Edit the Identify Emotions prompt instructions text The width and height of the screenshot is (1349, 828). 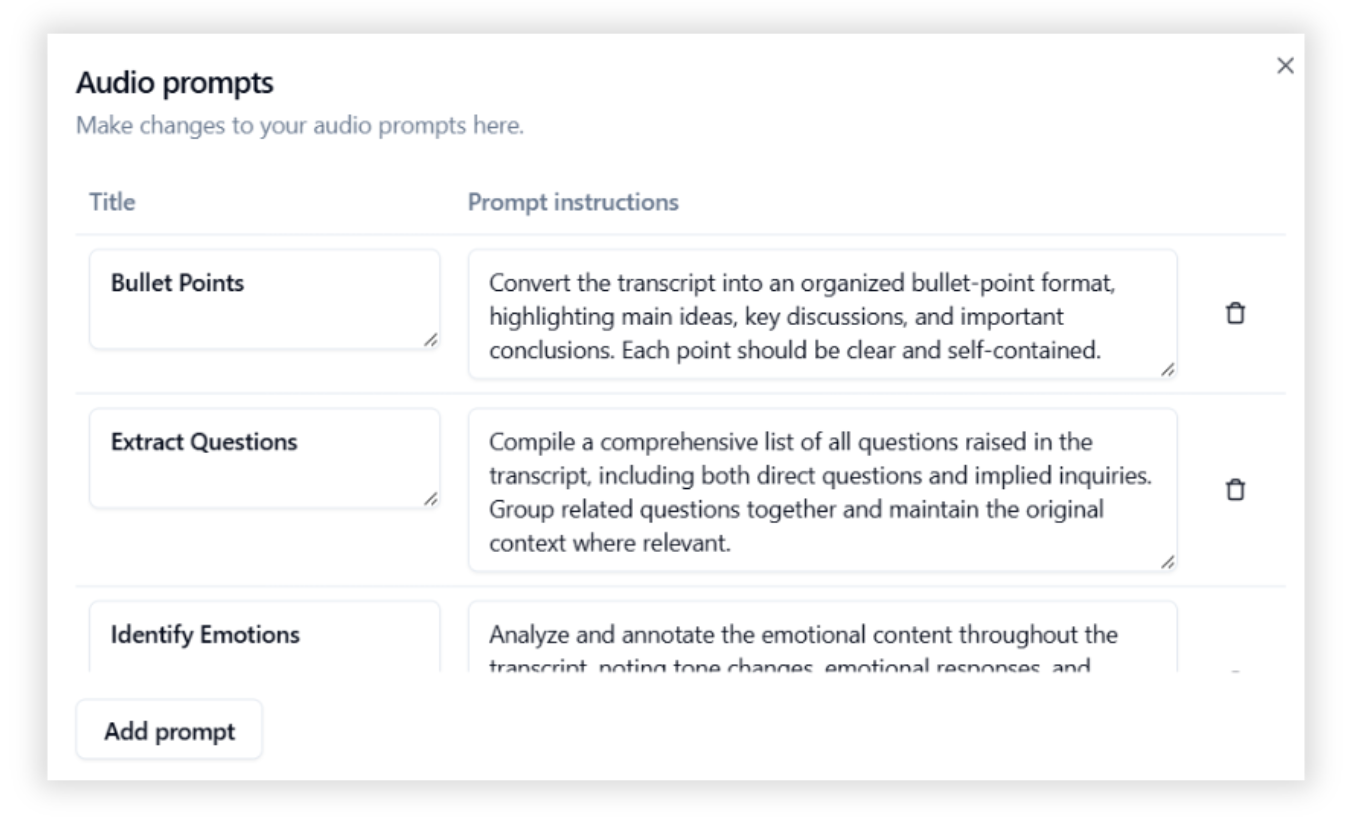pyautogui.click(x=823, y=636)
